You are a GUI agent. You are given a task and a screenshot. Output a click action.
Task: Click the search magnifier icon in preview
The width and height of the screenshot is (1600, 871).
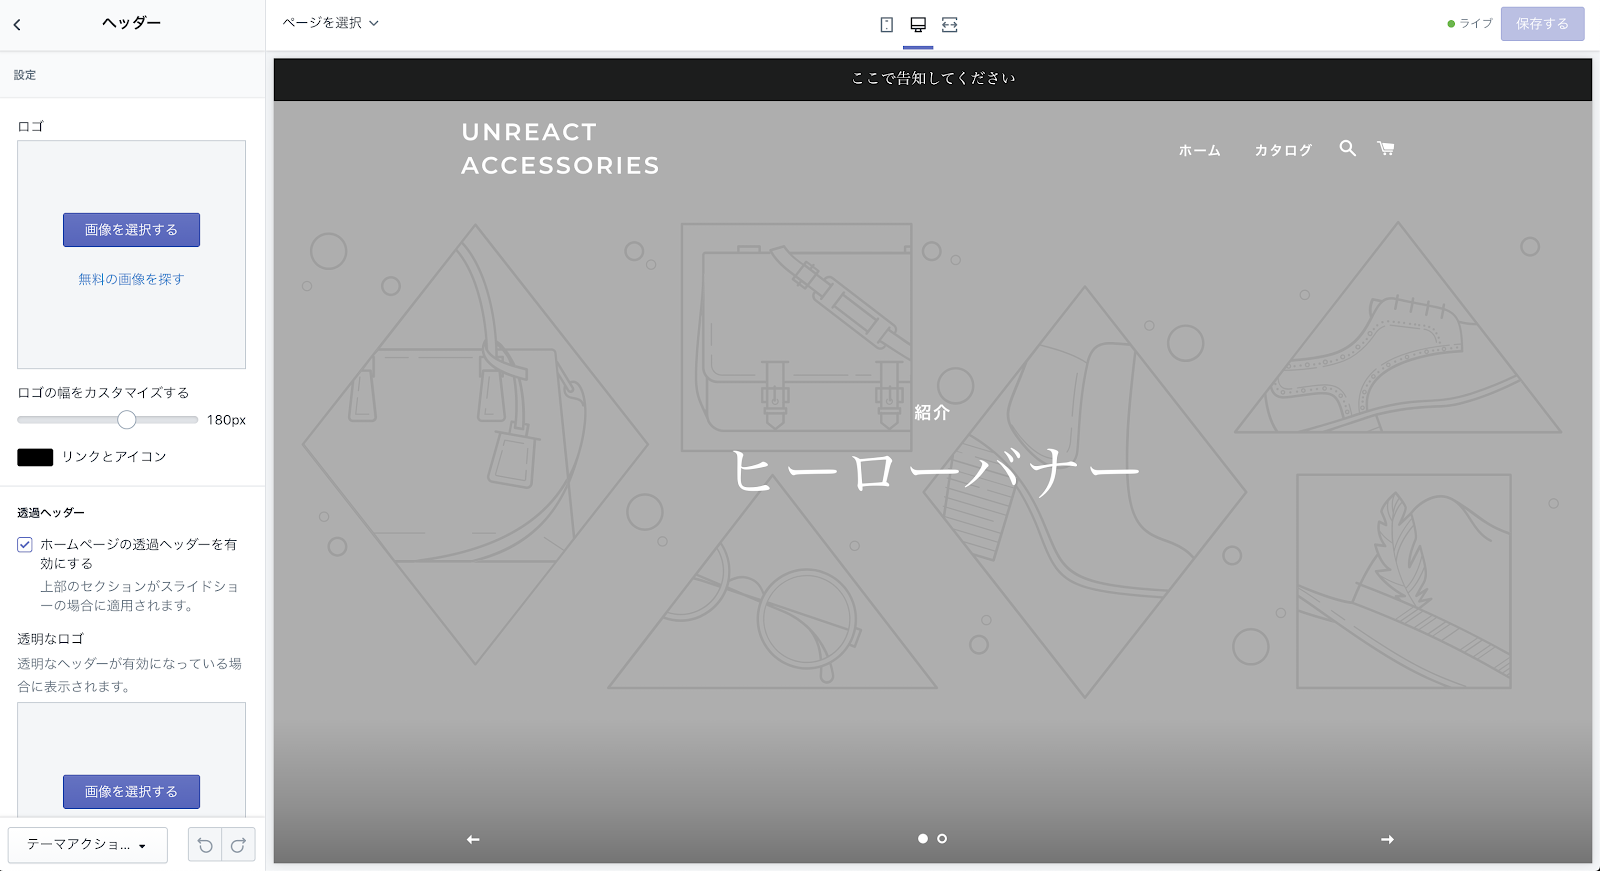[x=1347, y=149]
